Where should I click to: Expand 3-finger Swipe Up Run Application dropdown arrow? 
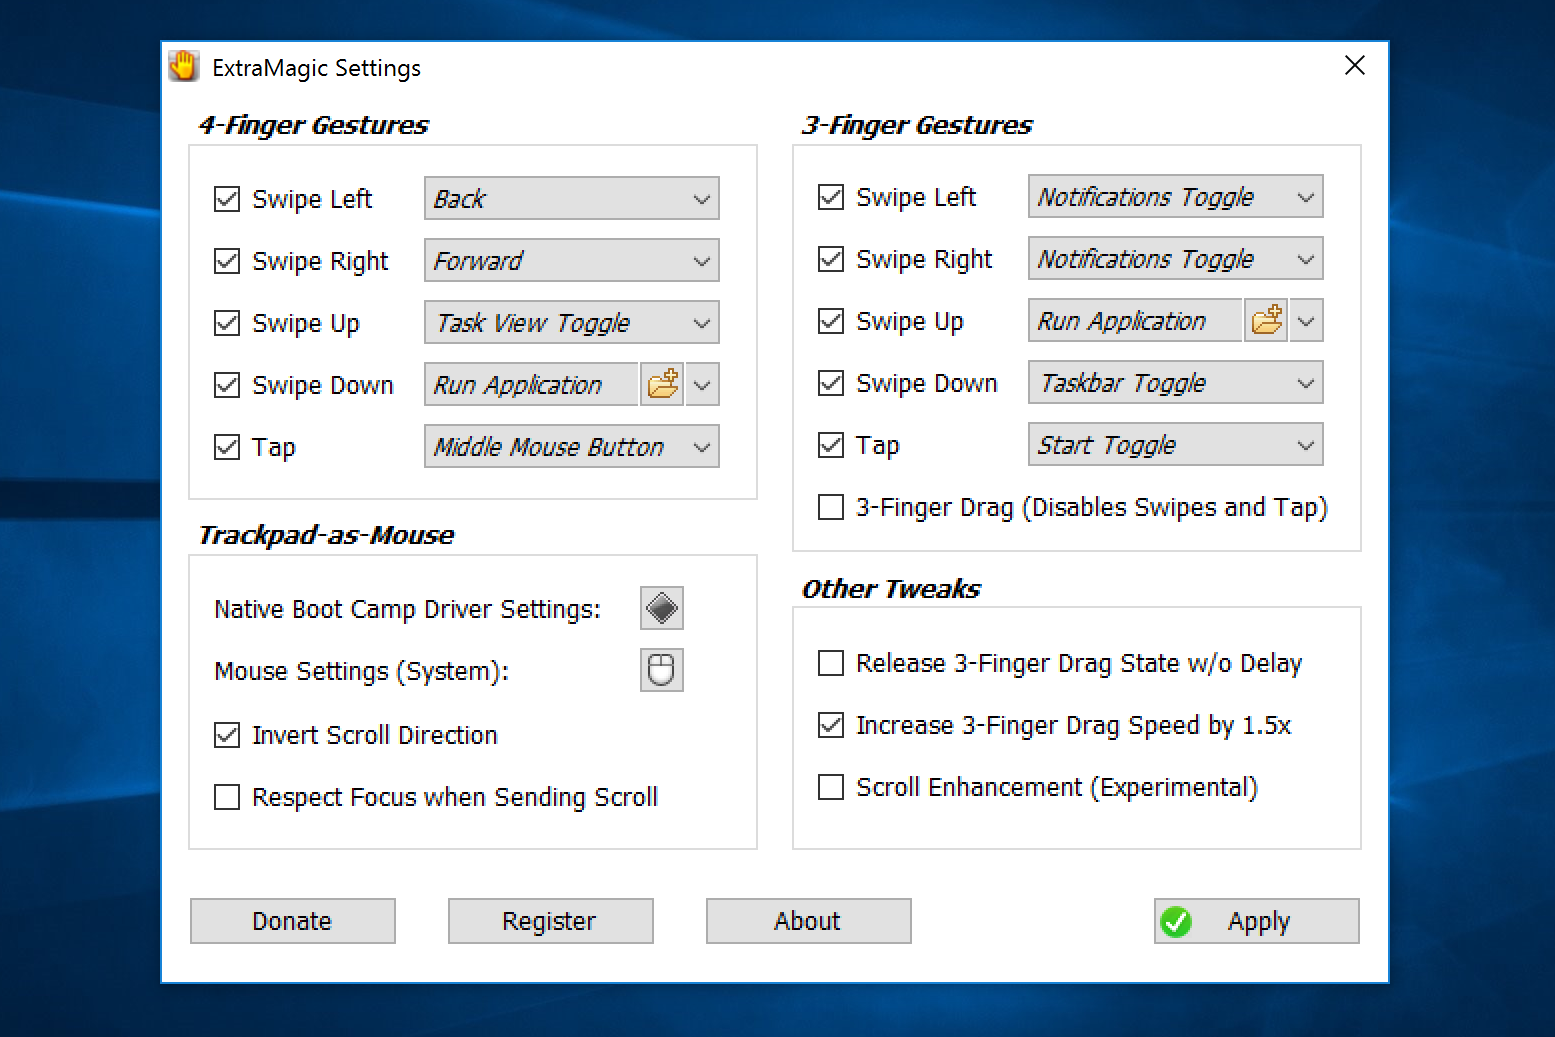click(x=1307, y=321)
